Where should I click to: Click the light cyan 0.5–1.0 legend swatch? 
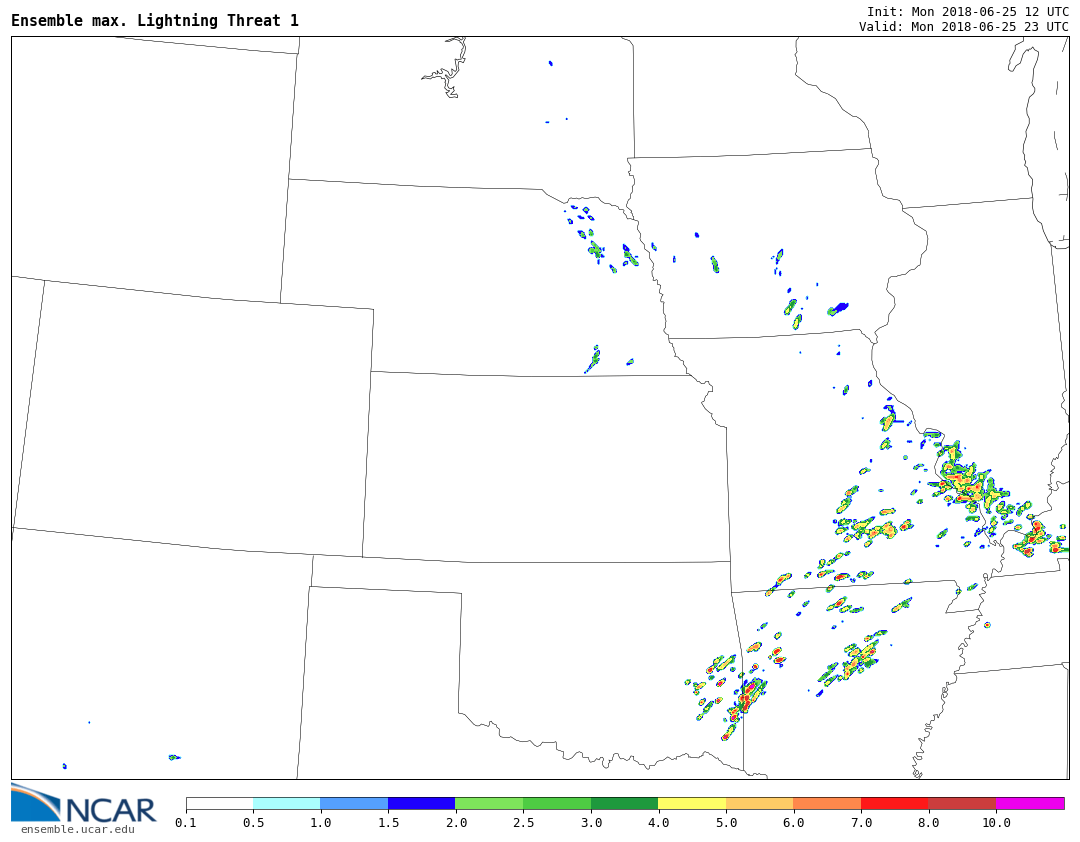pyautogui.click(x=286, y=803)
